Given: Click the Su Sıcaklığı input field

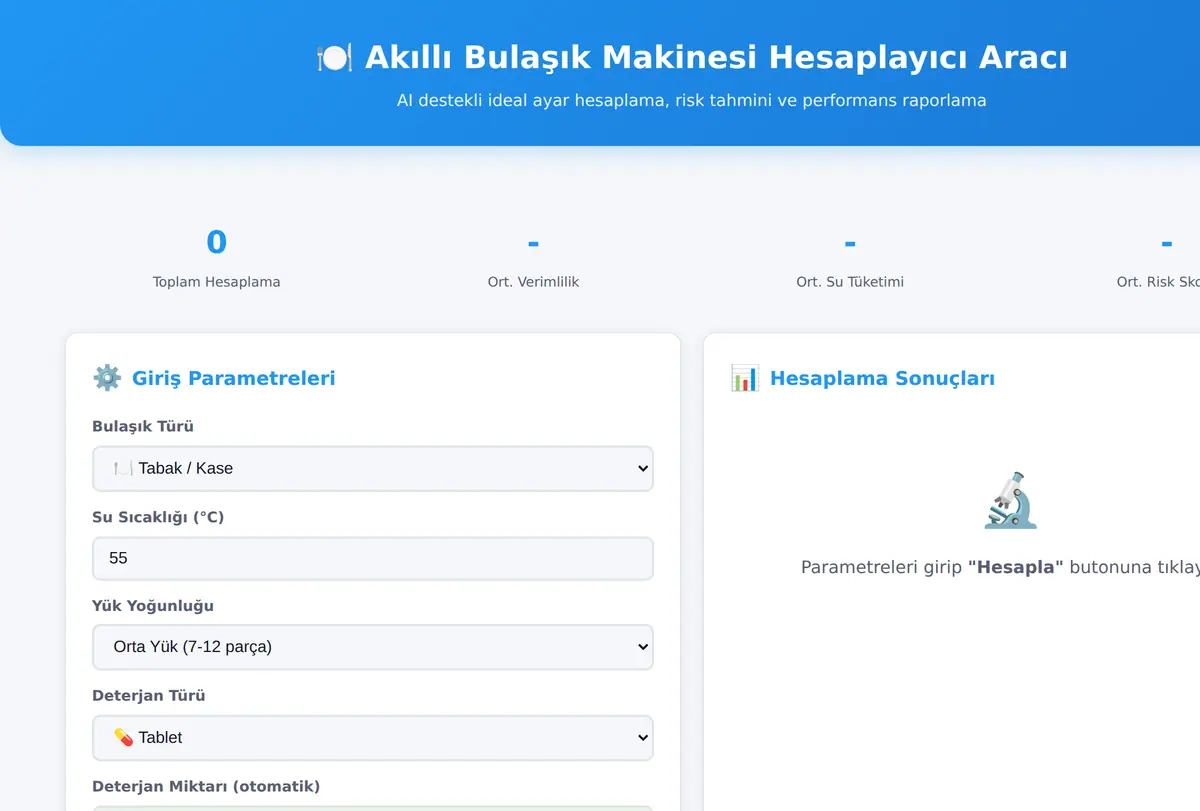Looking at the screenshot, I should click(372, 558).
